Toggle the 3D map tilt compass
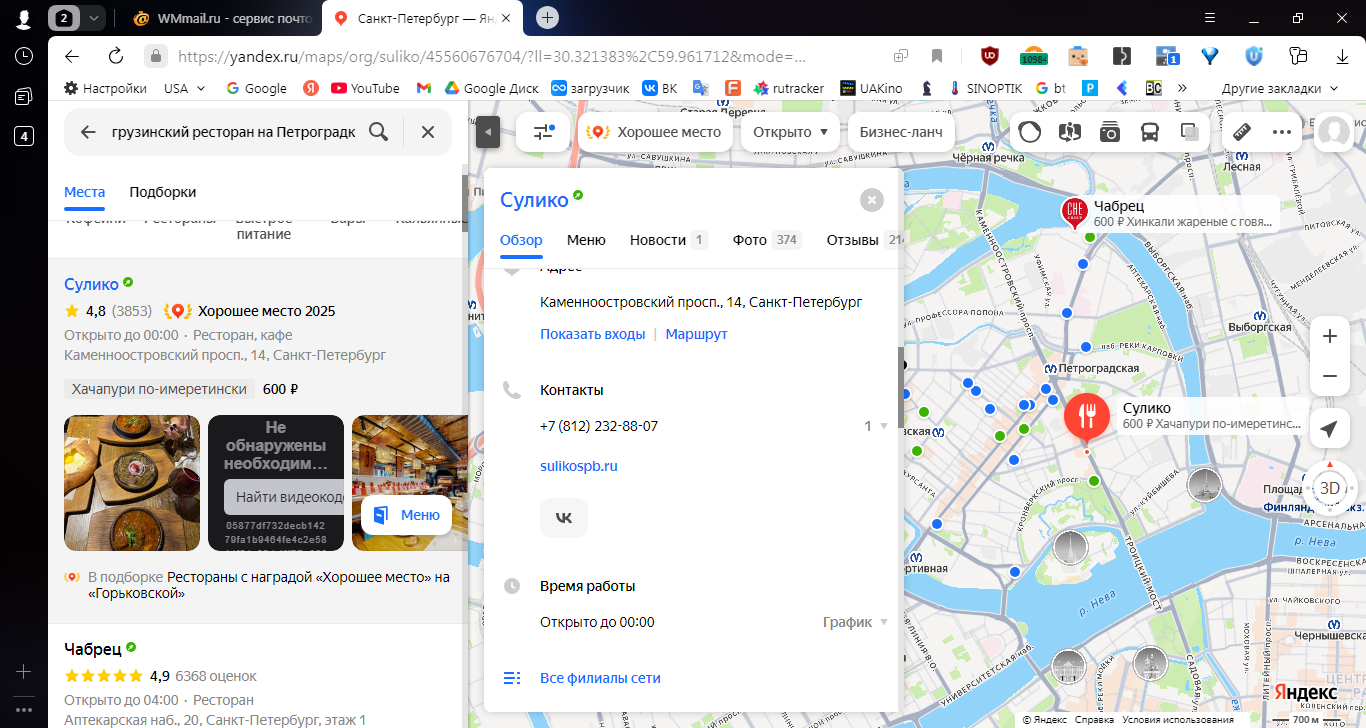 (1329, 487)
